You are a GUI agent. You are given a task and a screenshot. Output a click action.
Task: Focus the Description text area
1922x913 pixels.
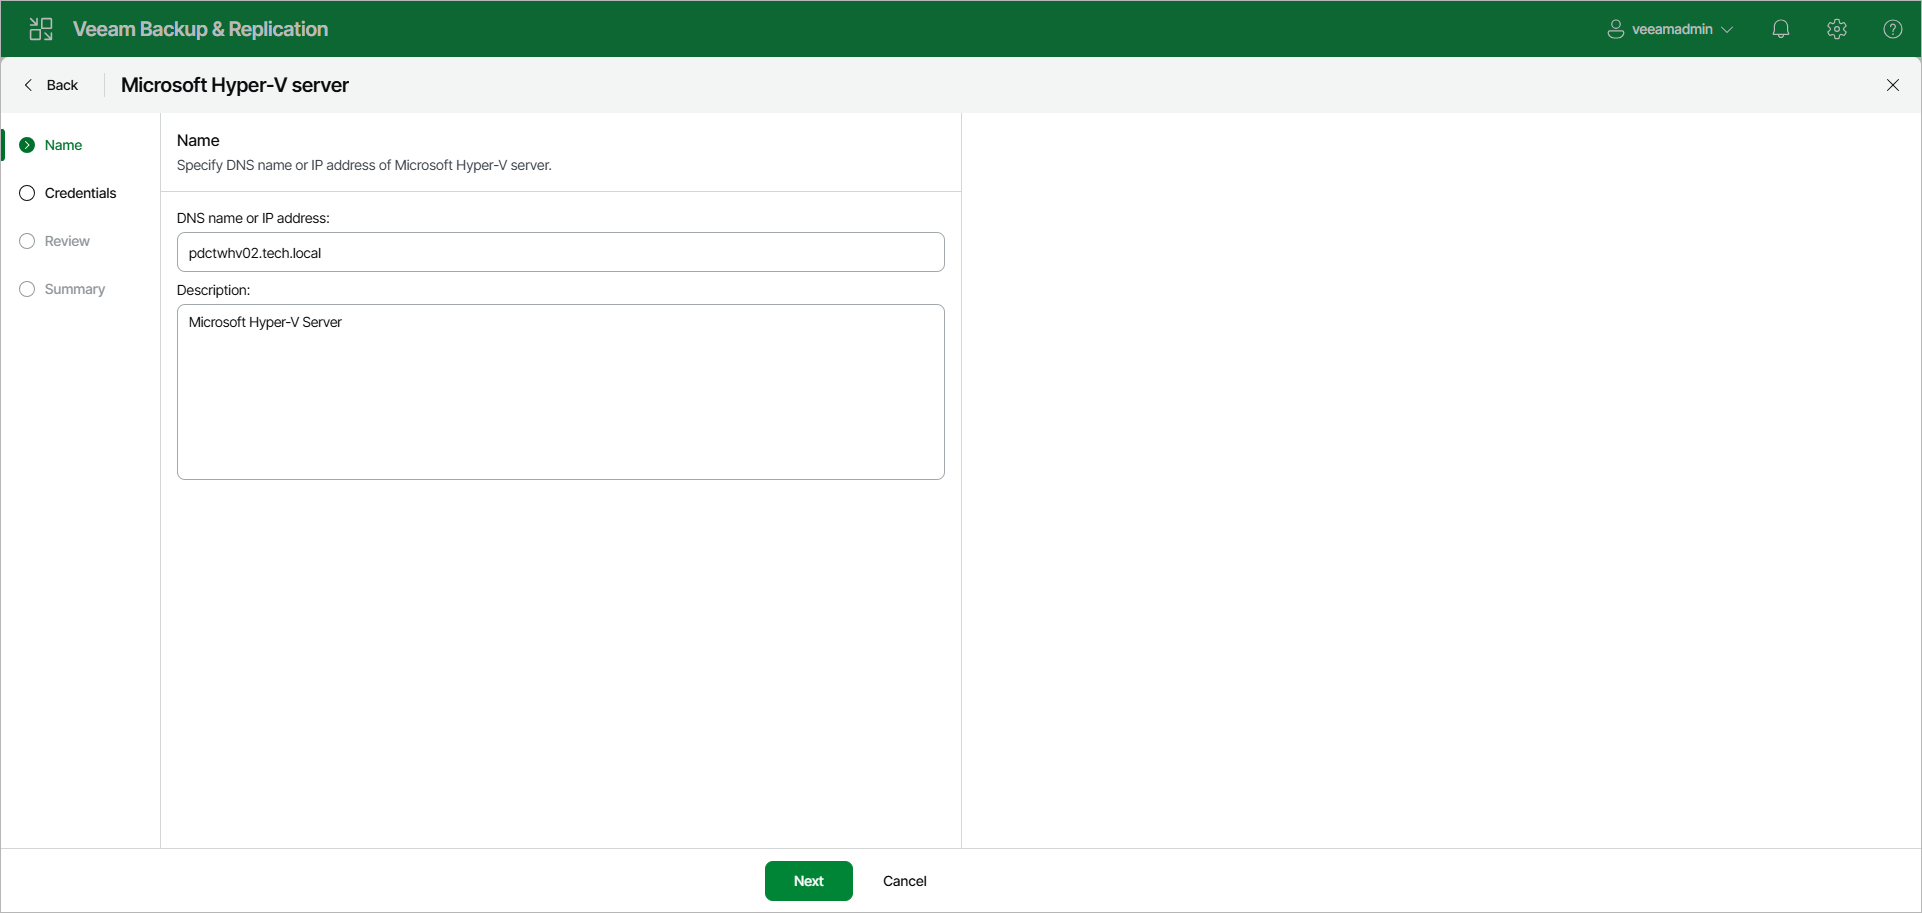pos(560,392)
